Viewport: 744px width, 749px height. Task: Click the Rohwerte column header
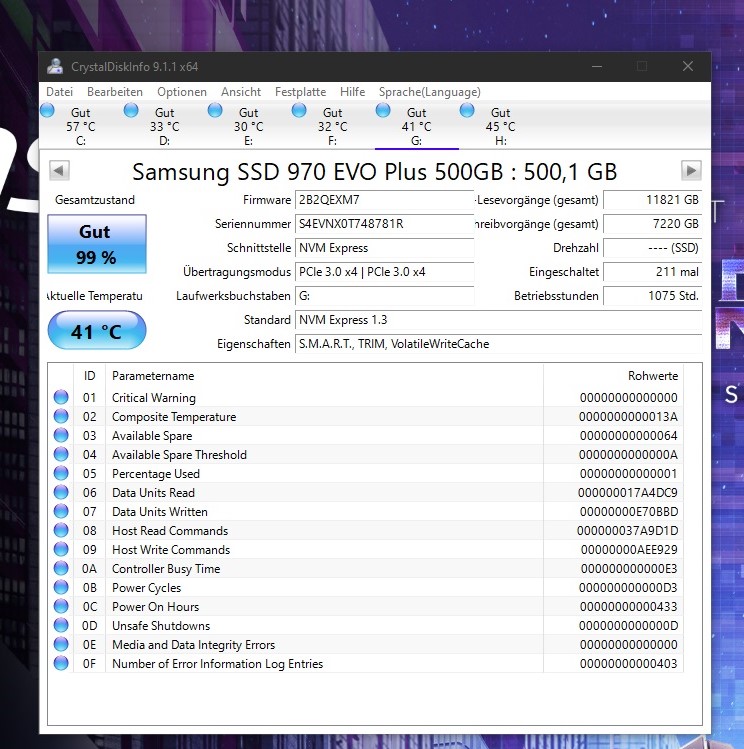tap(613, 376)
